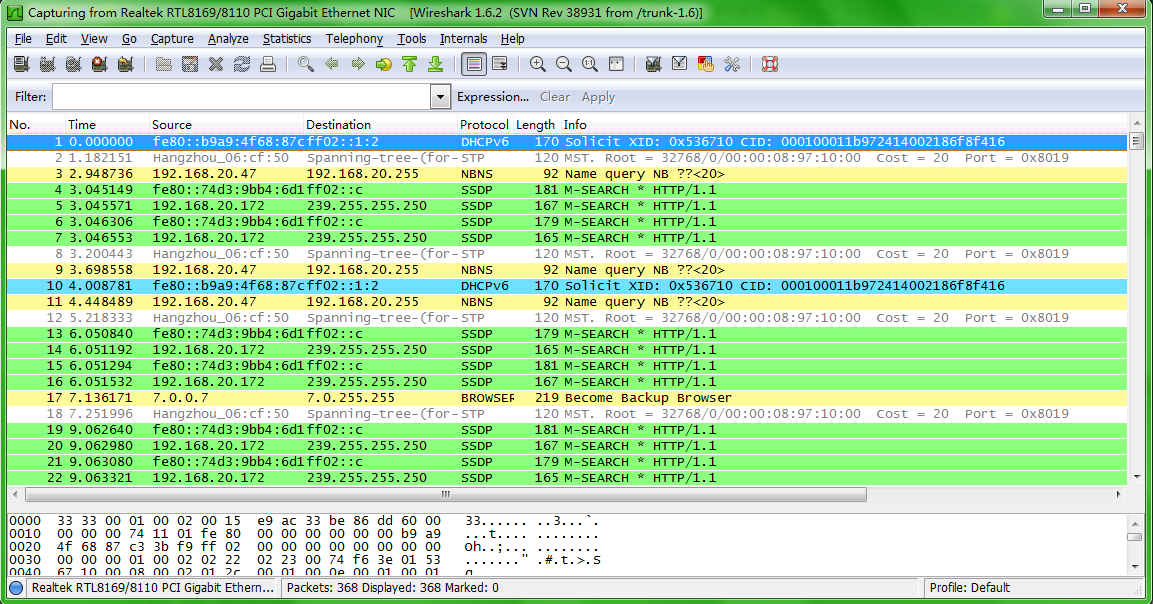Open the File menu
Image resolution: width=1153 pixels, height=604 pixels.
[24, 39]
